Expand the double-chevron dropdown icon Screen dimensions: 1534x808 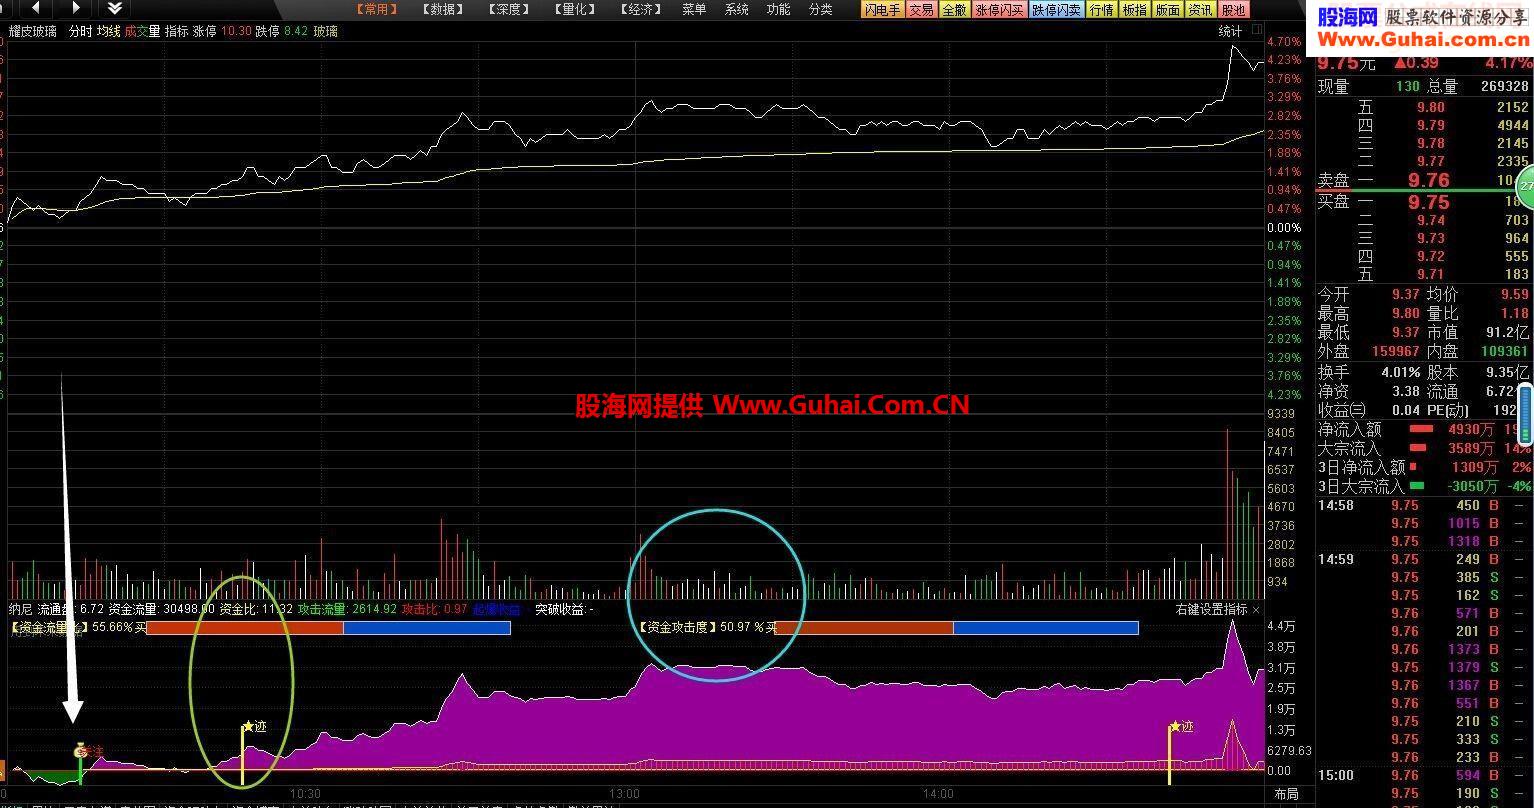coord(115,8)
